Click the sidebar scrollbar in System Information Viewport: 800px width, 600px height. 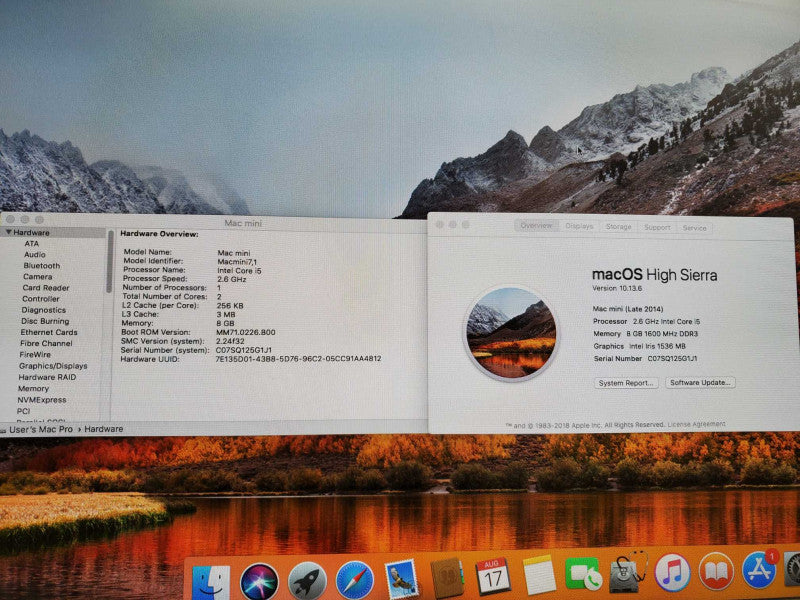pyautogui.click(x=109, y=261)
